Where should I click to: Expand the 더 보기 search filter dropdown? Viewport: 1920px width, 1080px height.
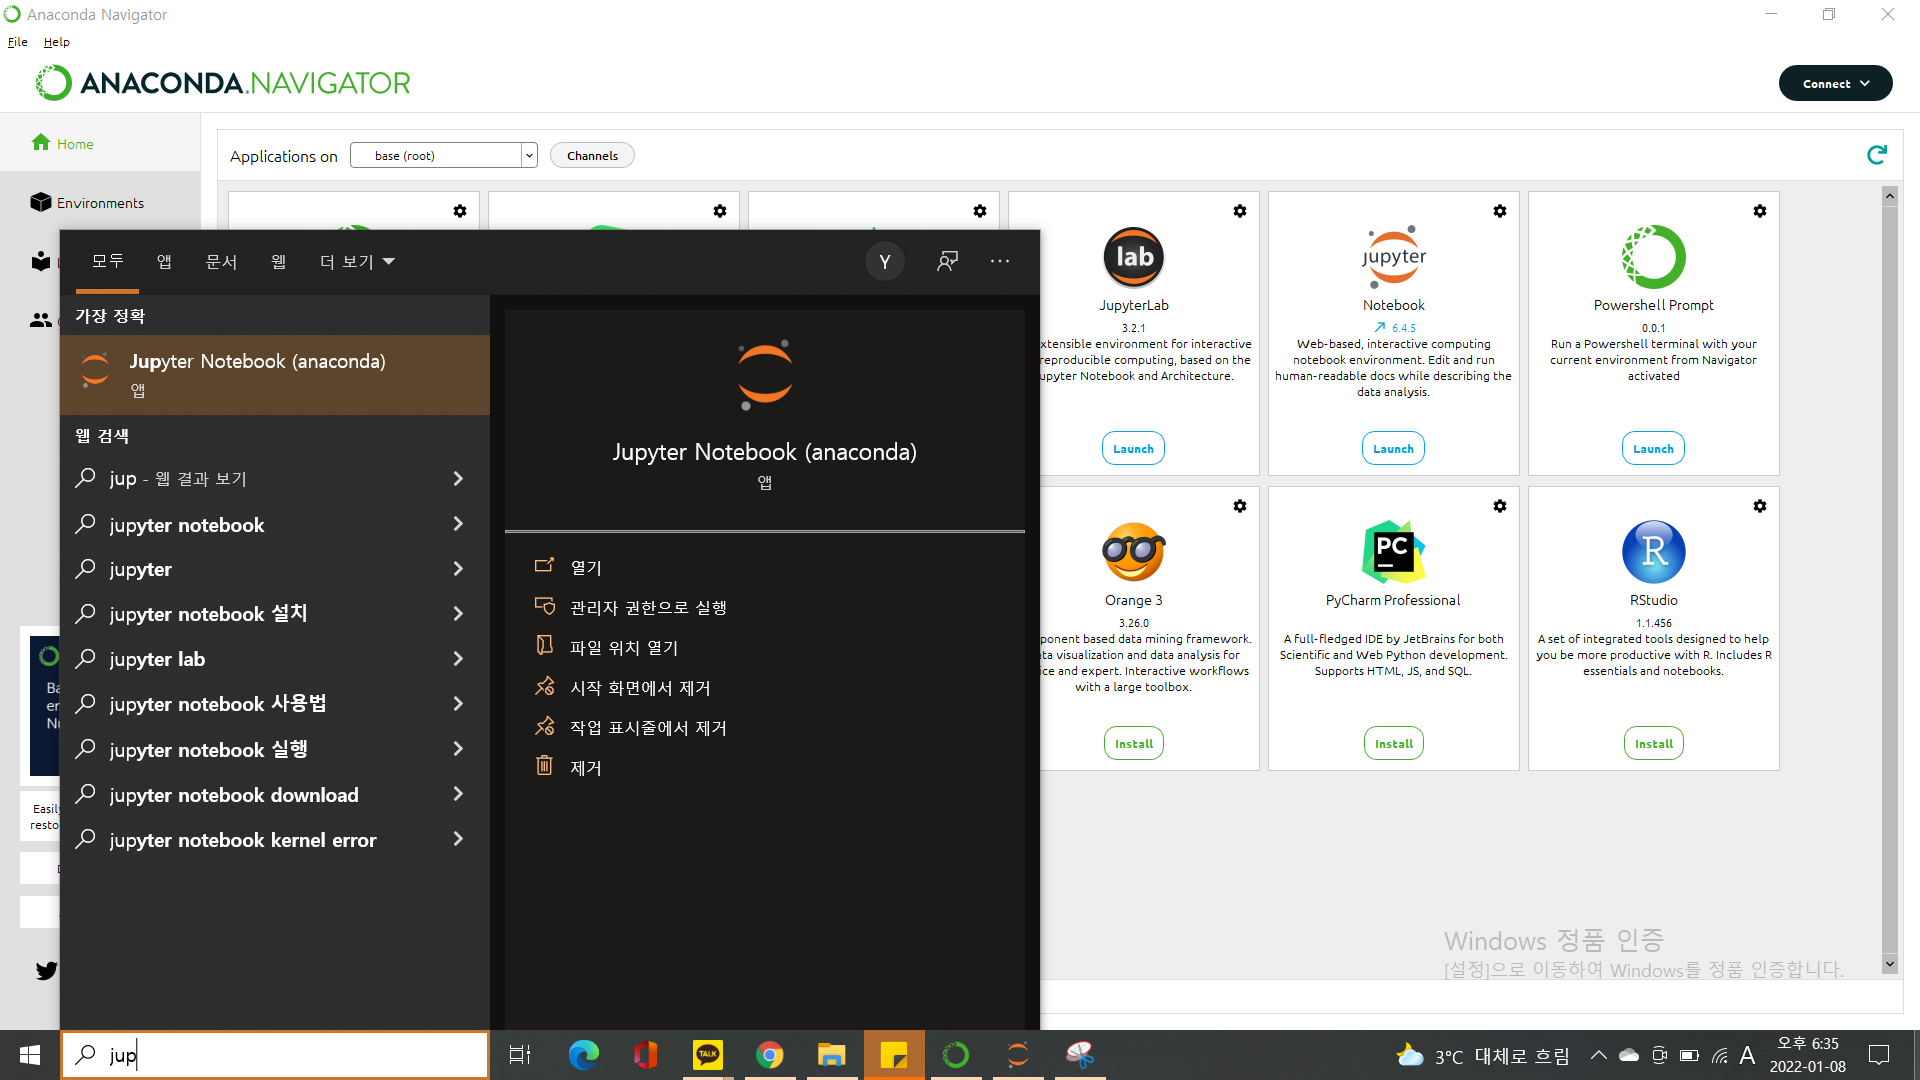(357, 261)
